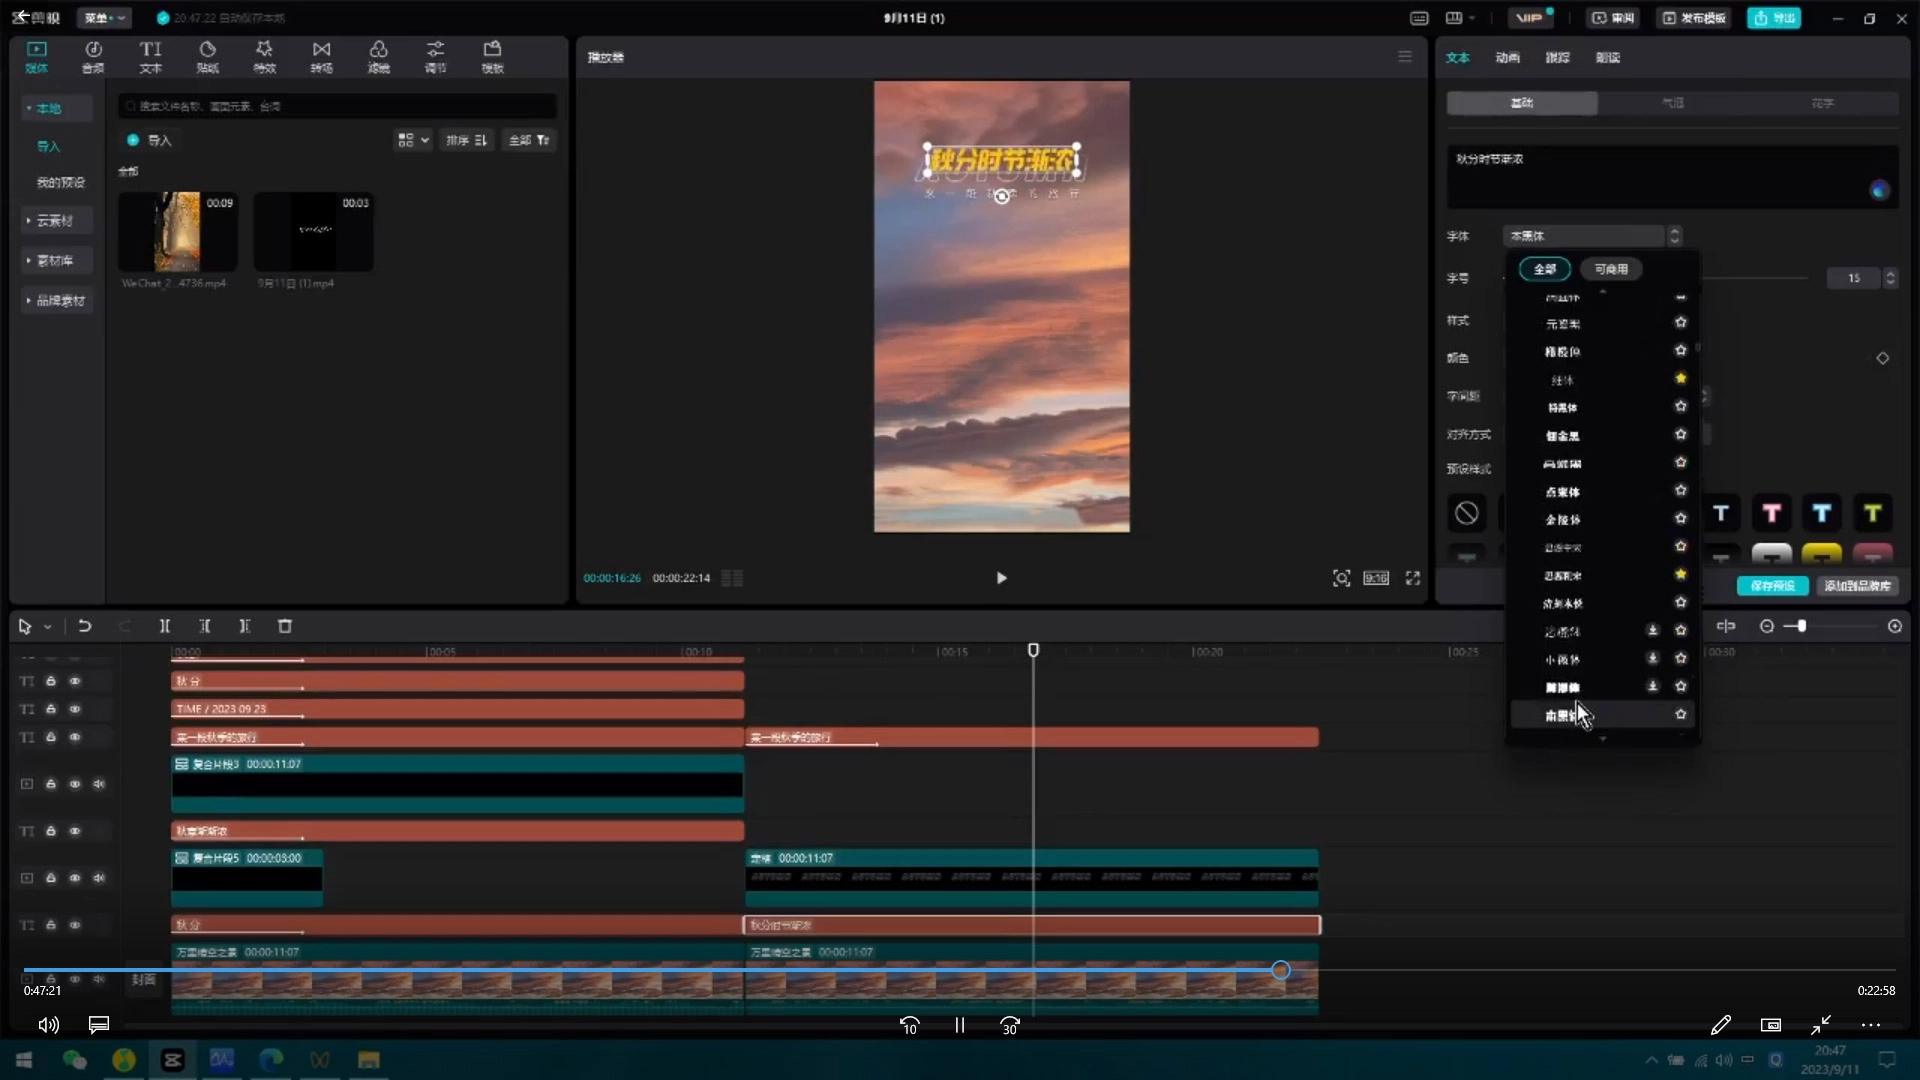
Task: Switch to the 动画 (Animation) tab
Action: click(x=1507, y=57)
